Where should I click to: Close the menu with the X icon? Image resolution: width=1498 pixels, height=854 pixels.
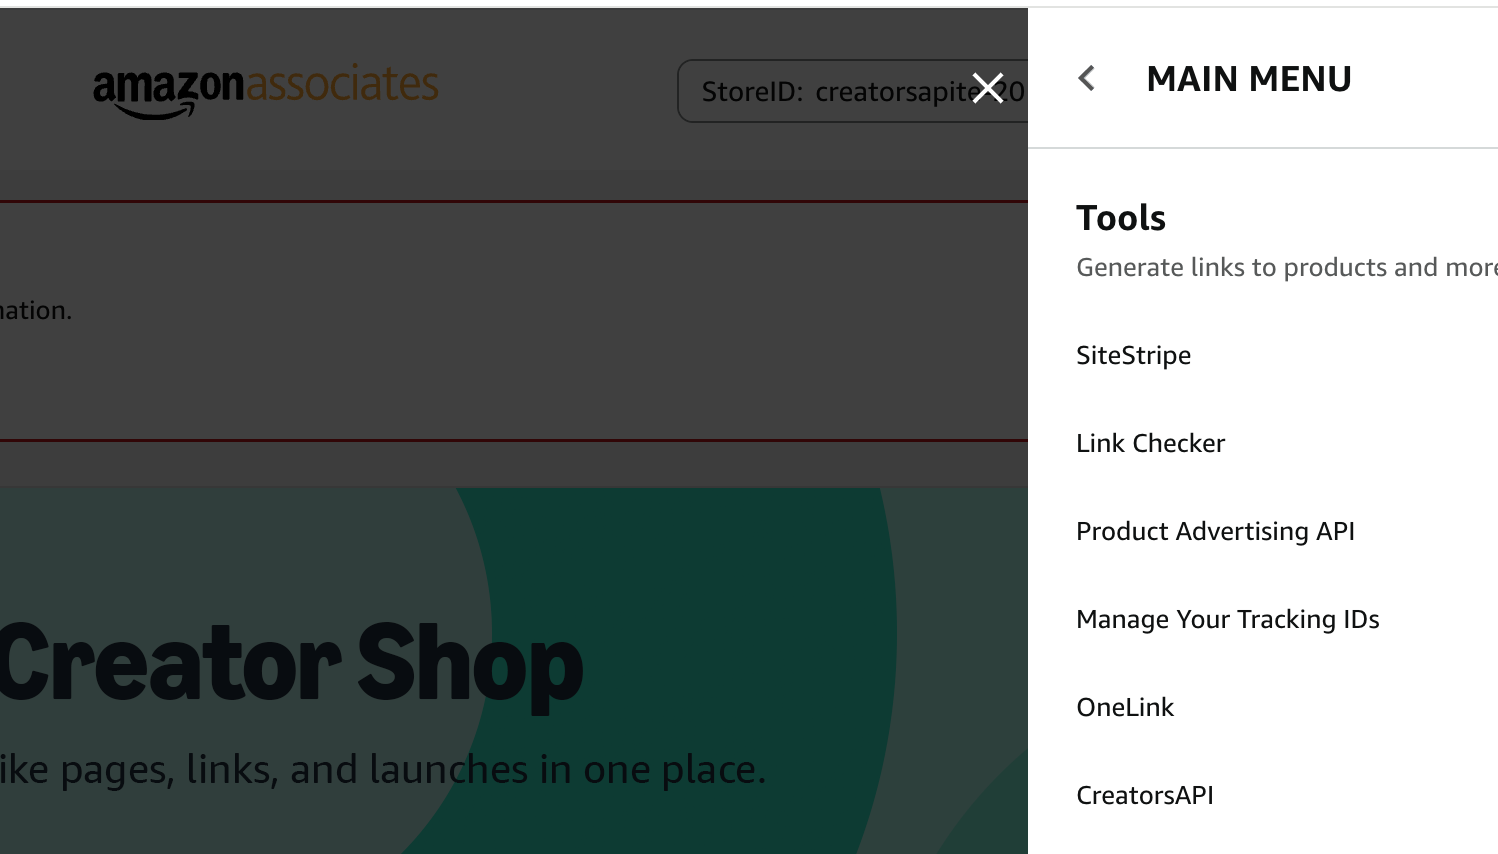[988, 88]
